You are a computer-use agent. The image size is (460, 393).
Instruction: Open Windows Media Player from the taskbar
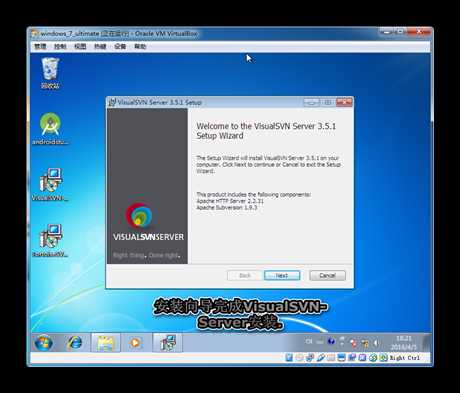pos(135,343)
